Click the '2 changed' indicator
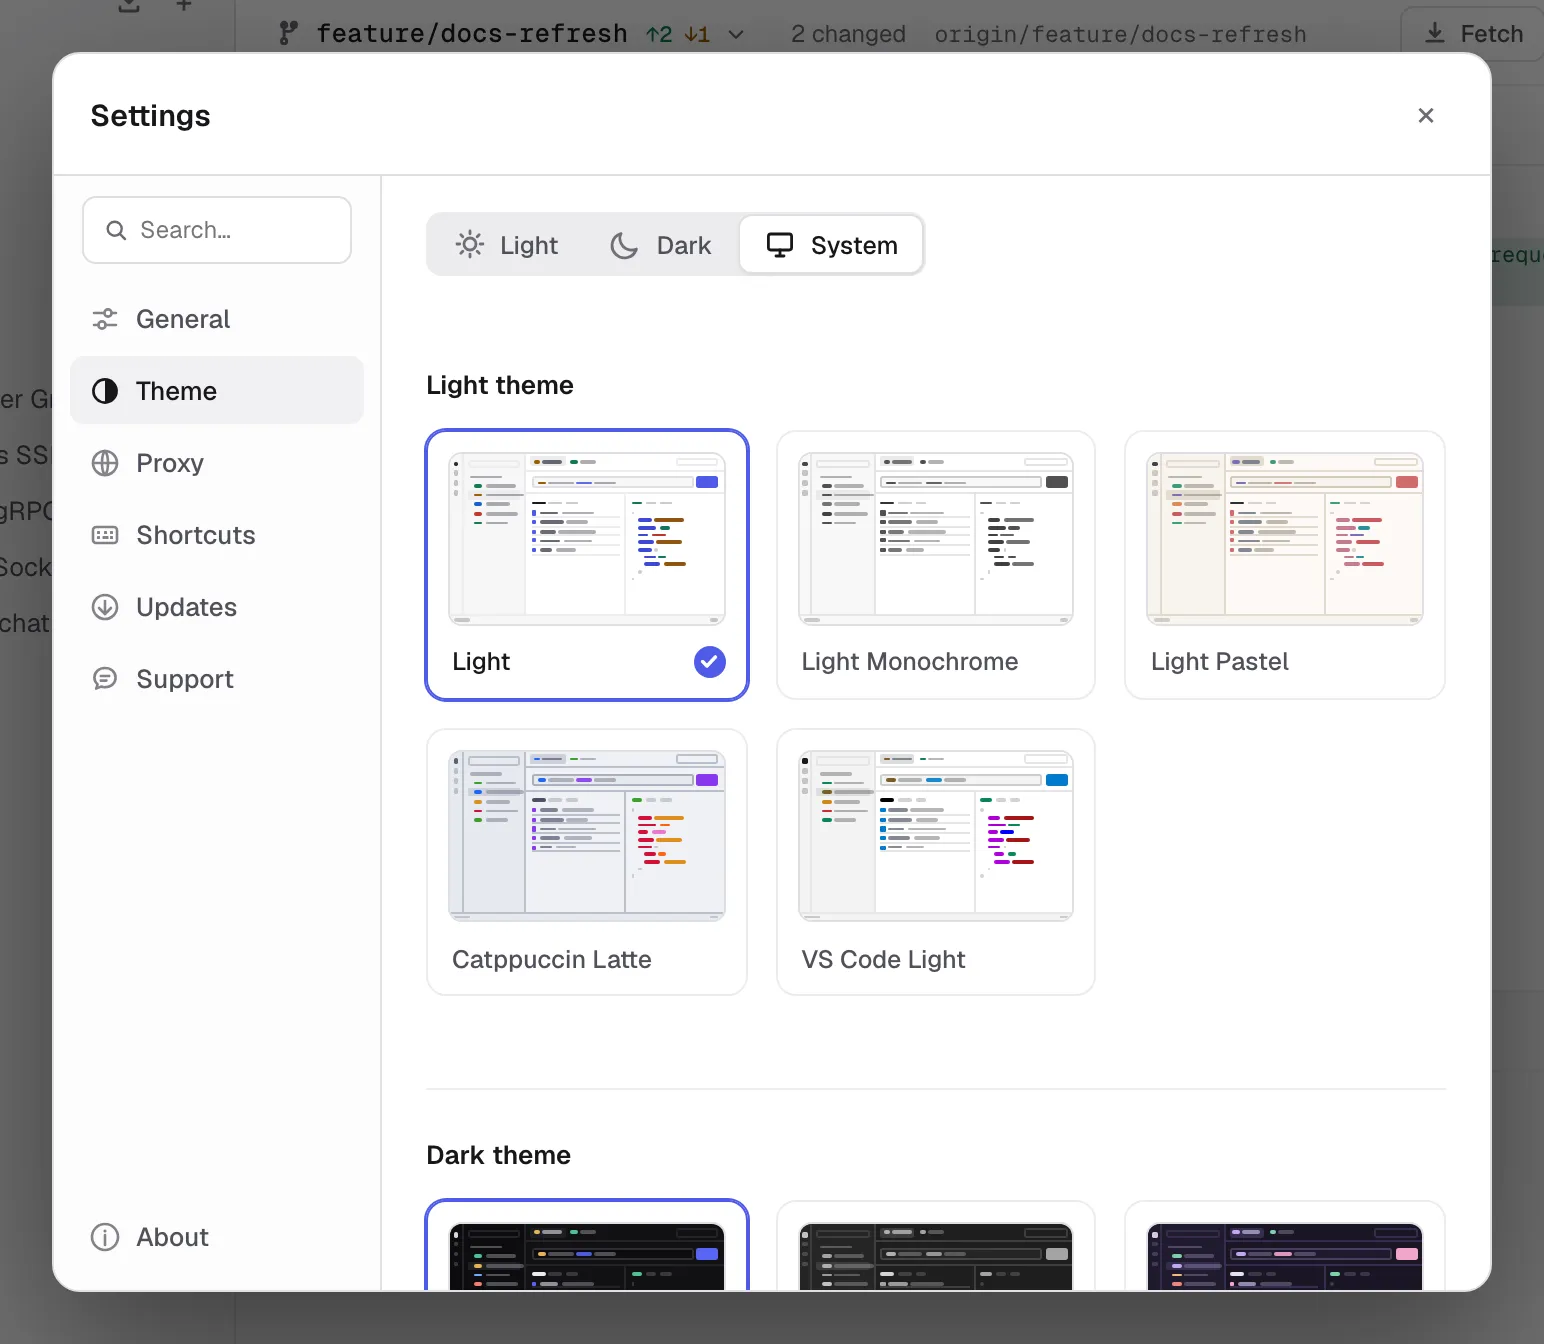The image size is (1544, 1344). (848, 34)
